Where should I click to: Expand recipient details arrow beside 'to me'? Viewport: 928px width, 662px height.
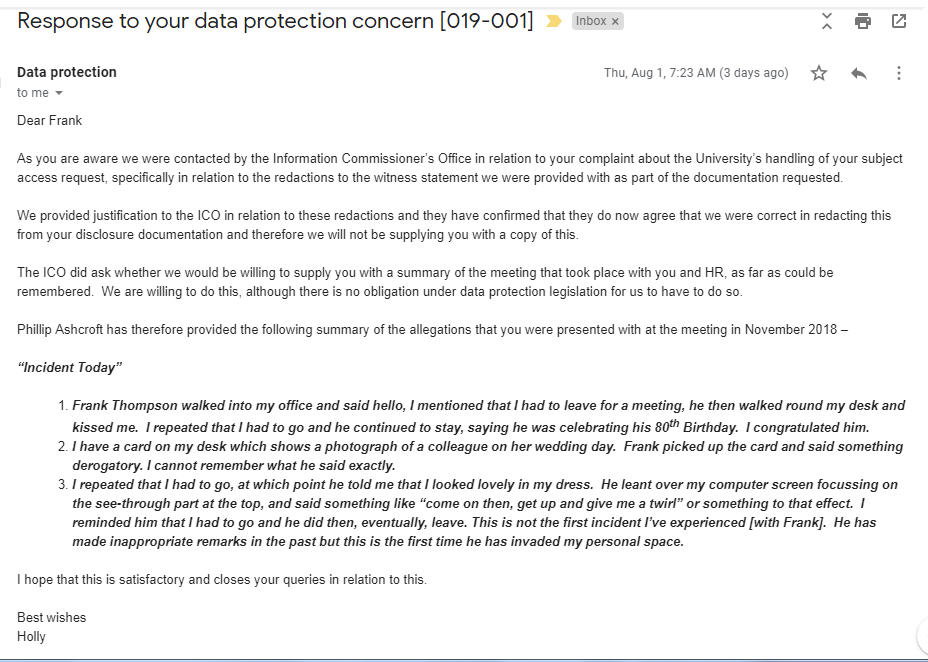[x=59, y=93]
